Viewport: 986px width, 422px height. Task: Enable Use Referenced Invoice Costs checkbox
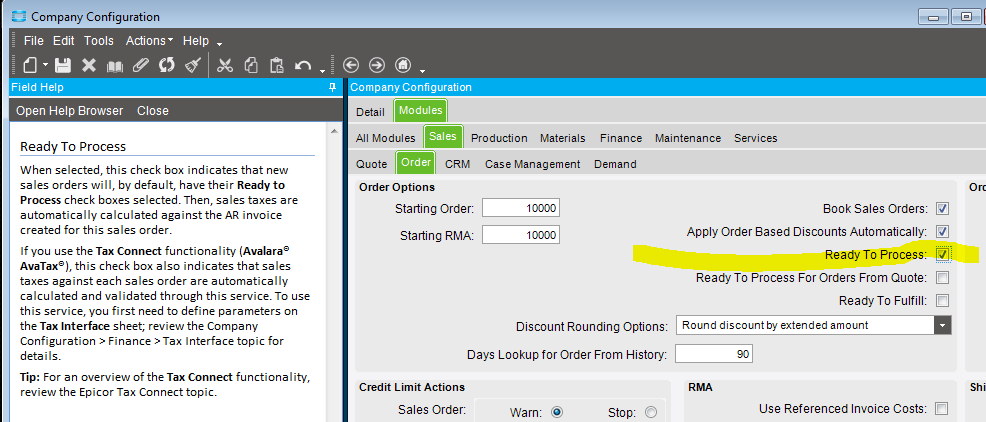[941, 409]
